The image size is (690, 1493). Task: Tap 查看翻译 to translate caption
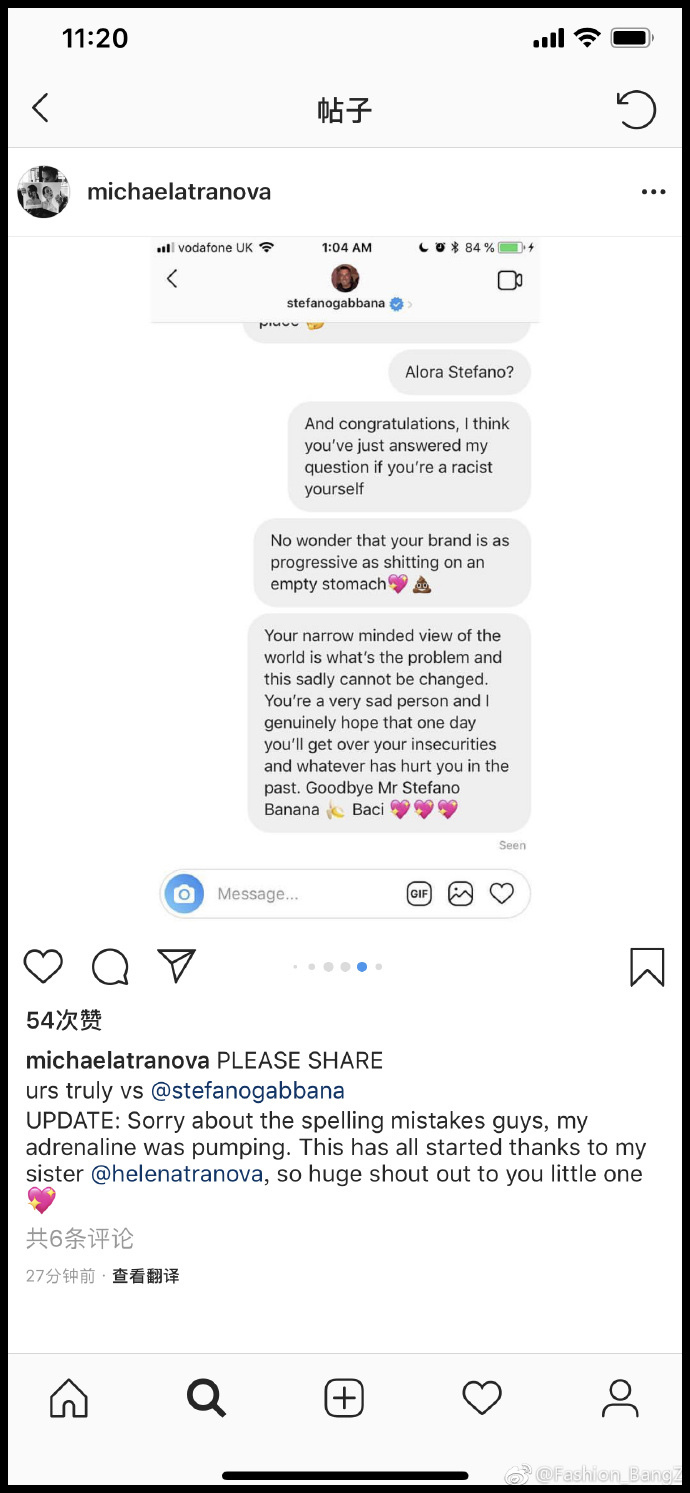[146, 1276]
